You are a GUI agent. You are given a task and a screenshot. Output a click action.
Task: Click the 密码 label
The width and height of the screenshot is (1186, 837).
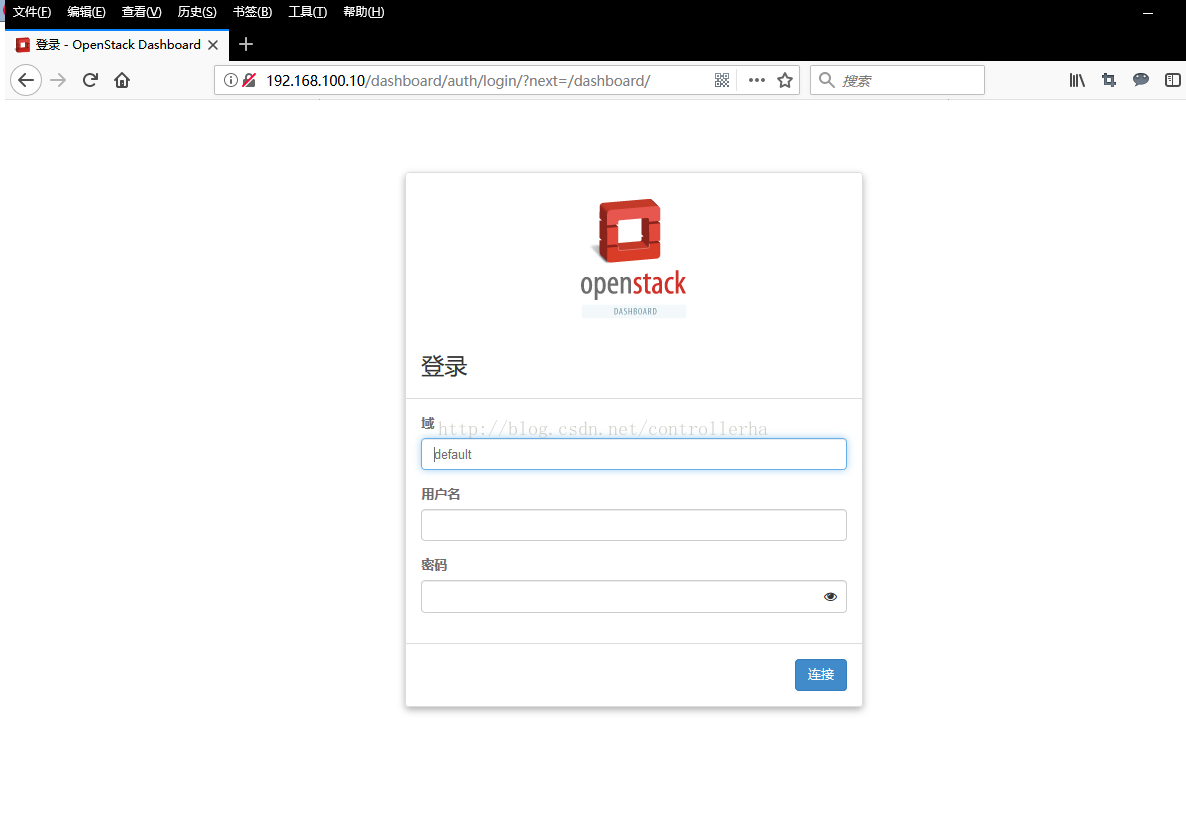click(434, 565)
